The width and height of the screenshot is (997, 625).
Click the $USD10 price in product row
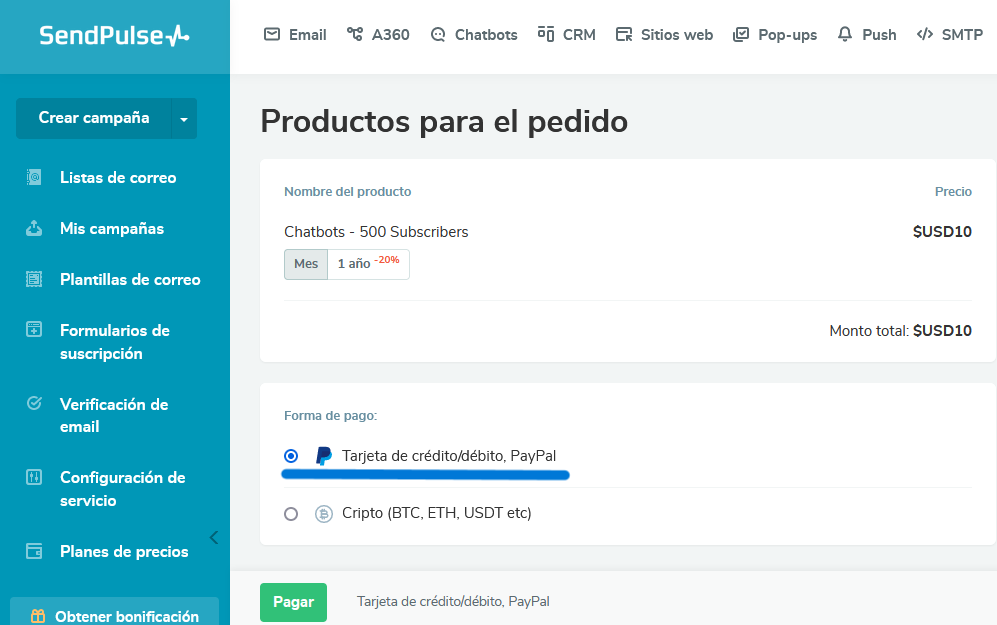tap(942, 232)
